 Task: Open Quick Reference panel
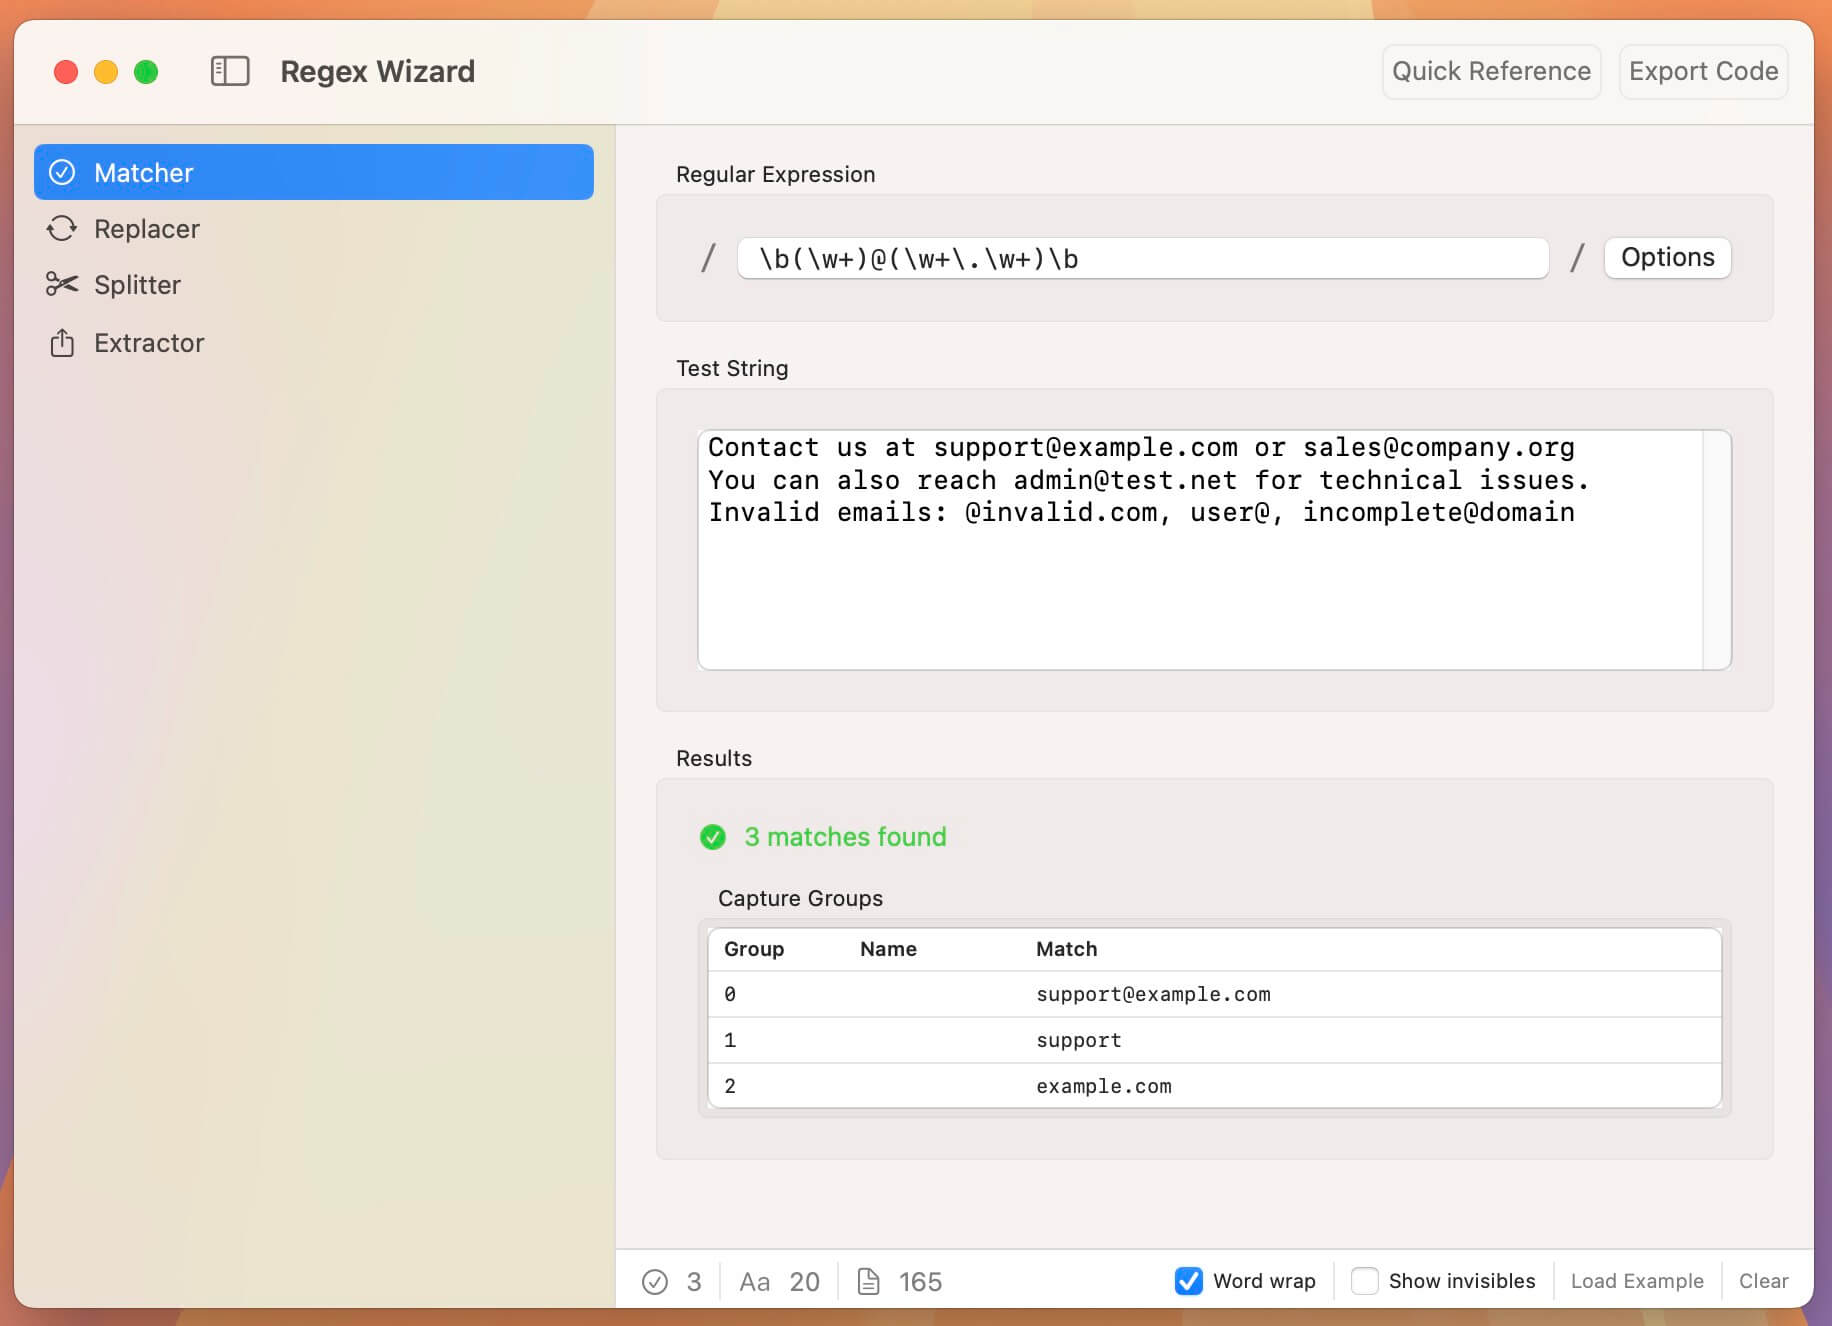click(x=1491, y=71)
